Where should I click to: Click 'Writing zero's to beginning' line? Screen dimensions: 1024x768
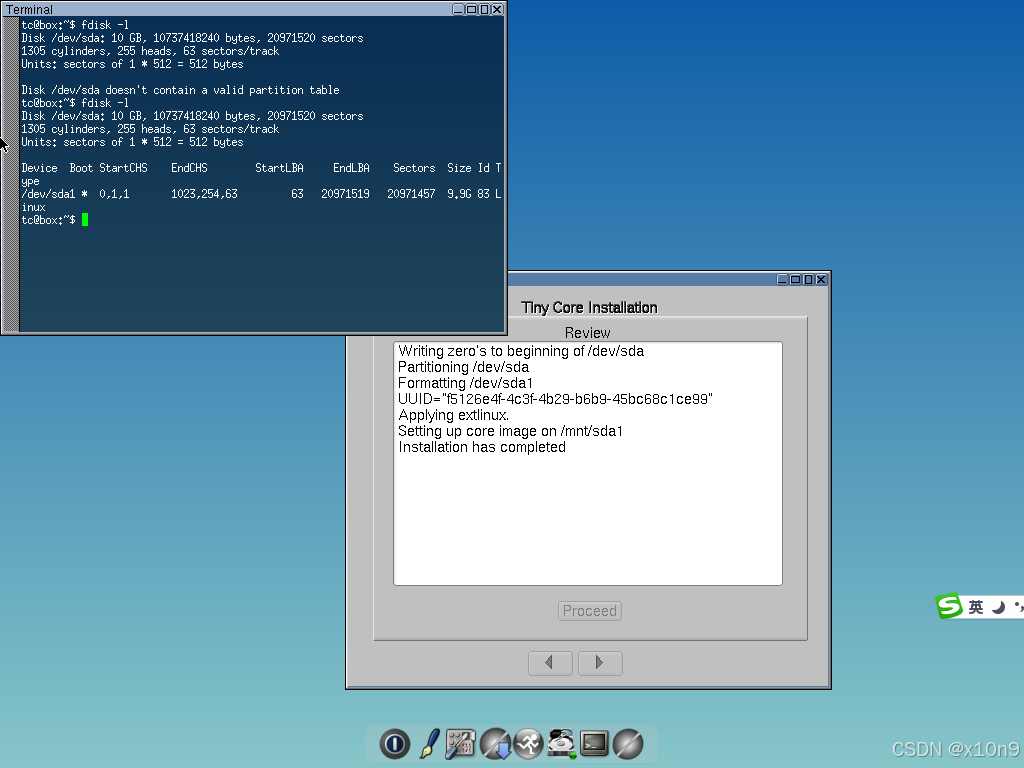520,351
